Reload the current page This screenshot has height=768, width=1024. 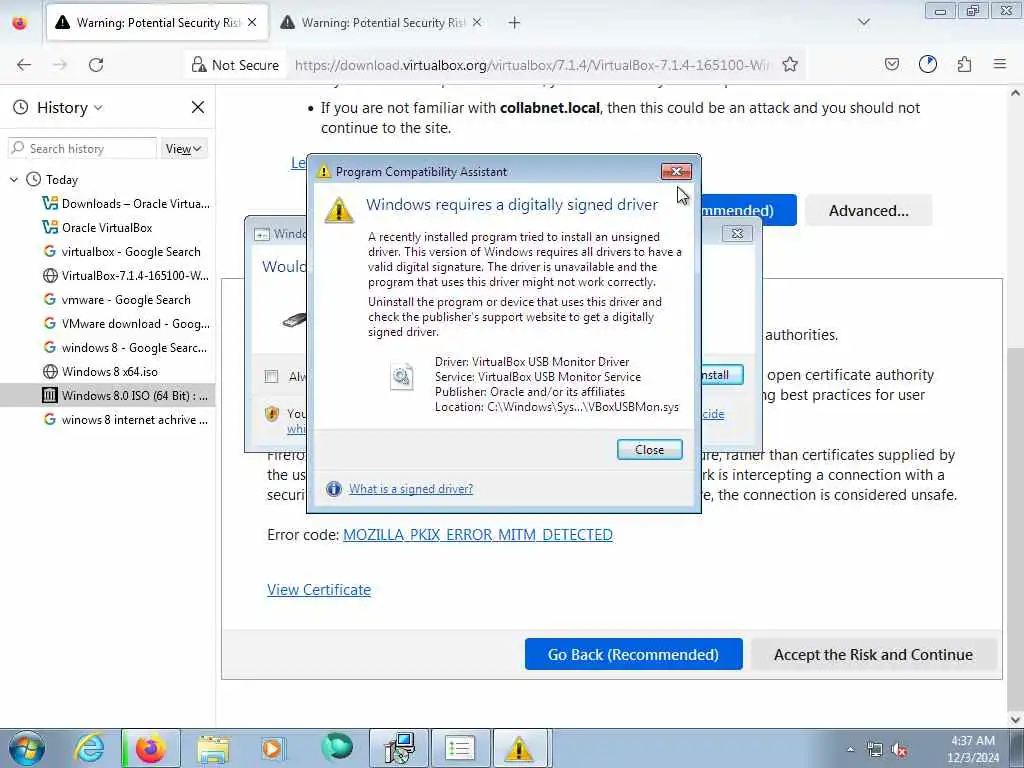pos(96,65)
